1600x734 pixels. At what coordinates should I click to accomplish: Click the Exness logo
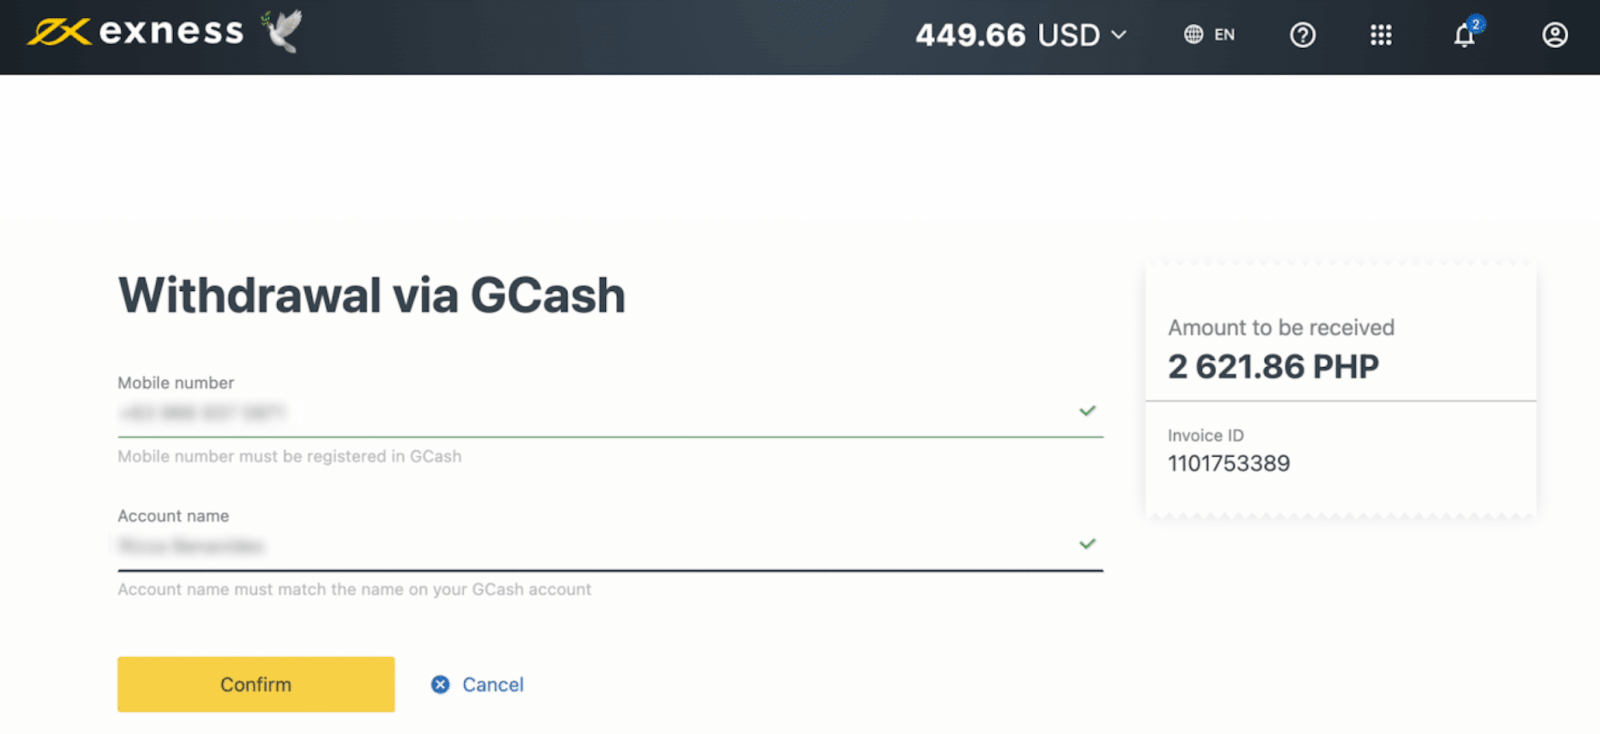(136, 32)
